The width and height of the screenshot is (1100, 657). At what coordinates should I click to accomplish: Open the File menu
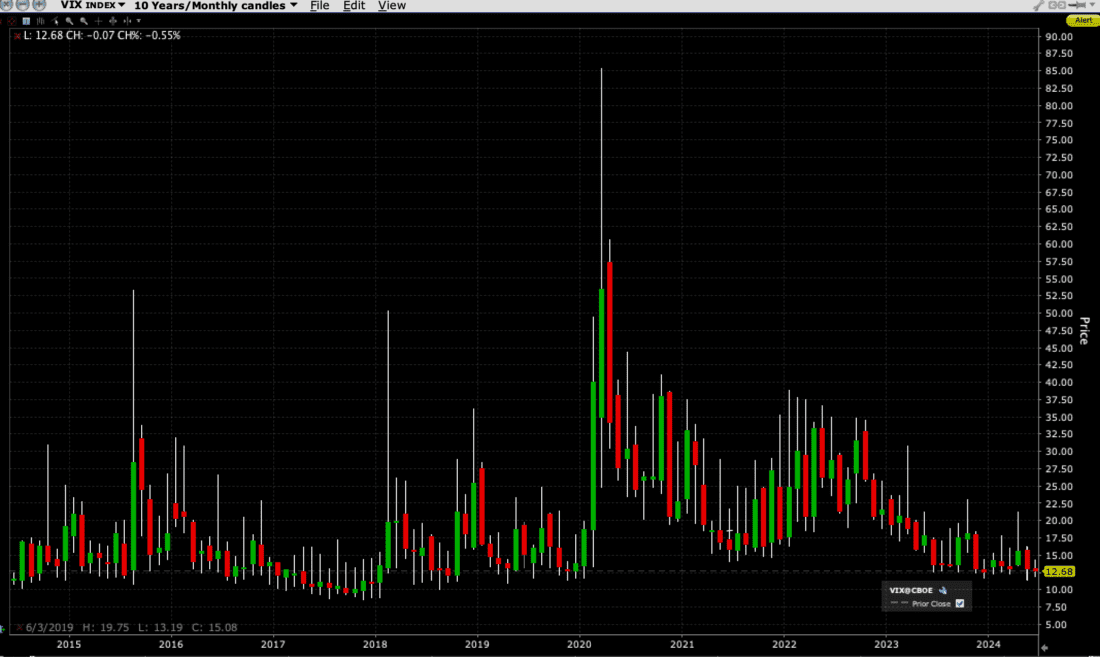pos(319,5)
